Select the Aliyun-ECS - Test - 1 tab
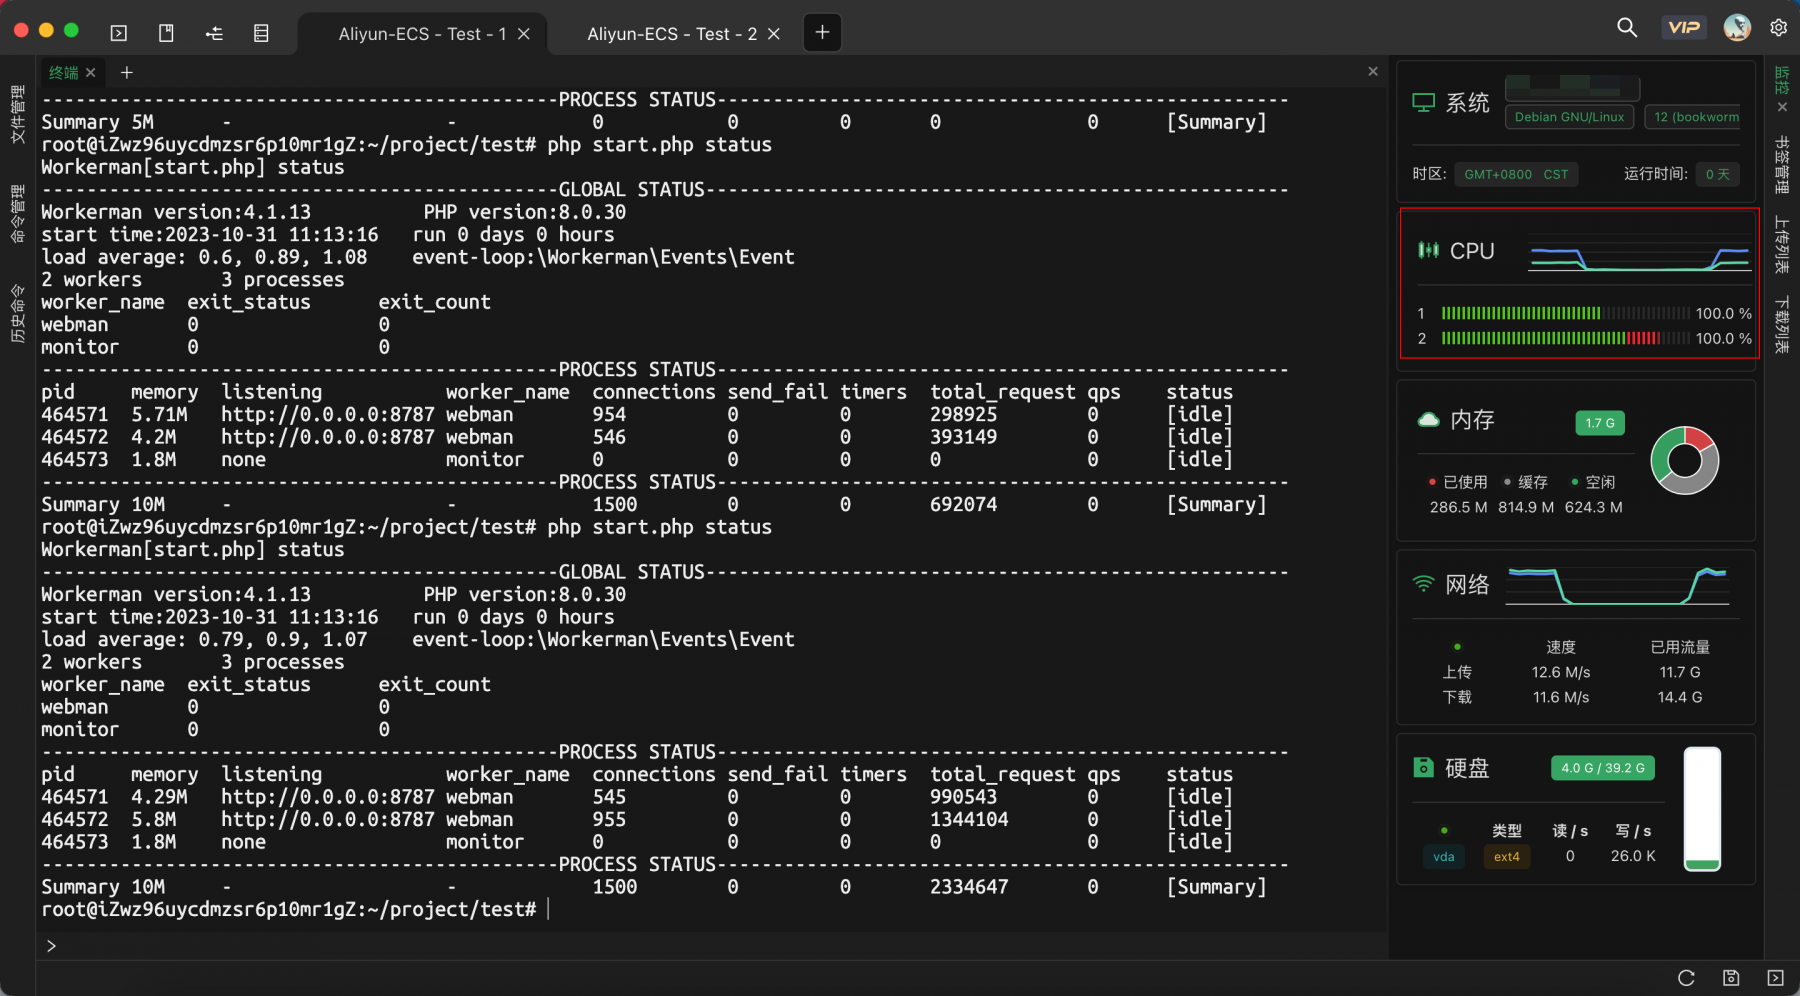This screenshot has height=996, width=1800. click(422, 34)
